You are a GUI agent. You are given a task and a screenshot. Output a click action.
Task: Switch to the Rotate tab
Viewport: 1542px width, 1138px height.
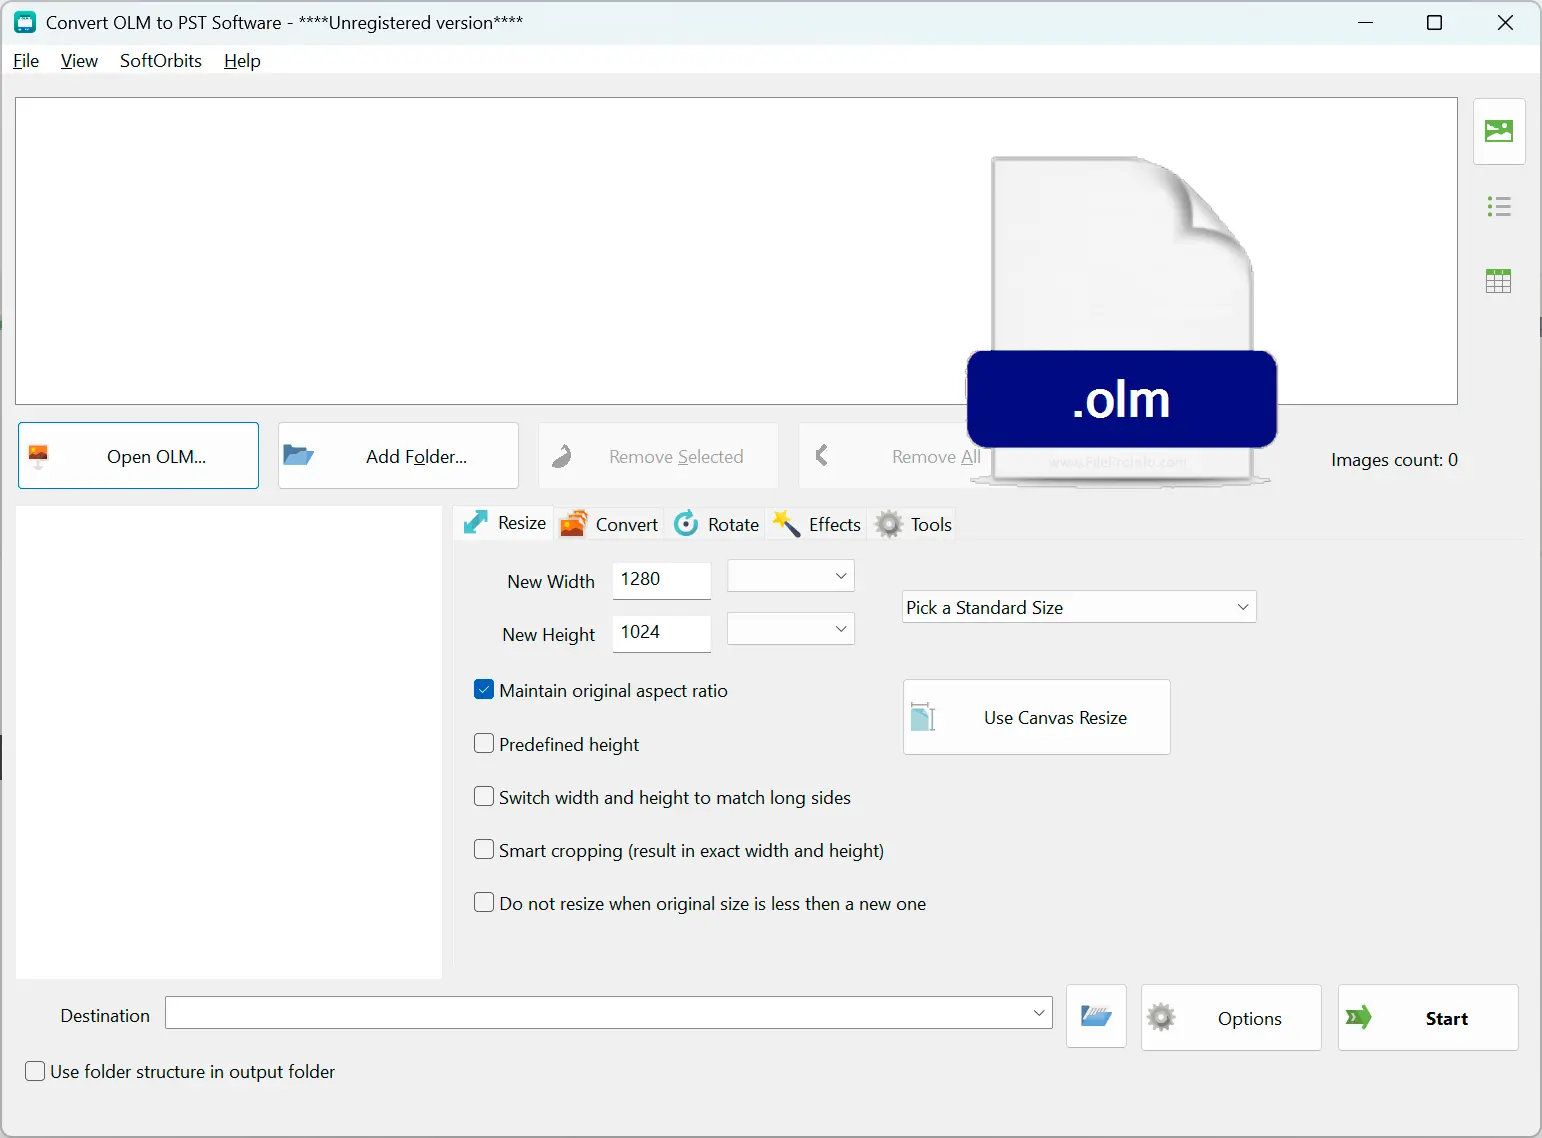pyautogui.click(x=716, y=524)
